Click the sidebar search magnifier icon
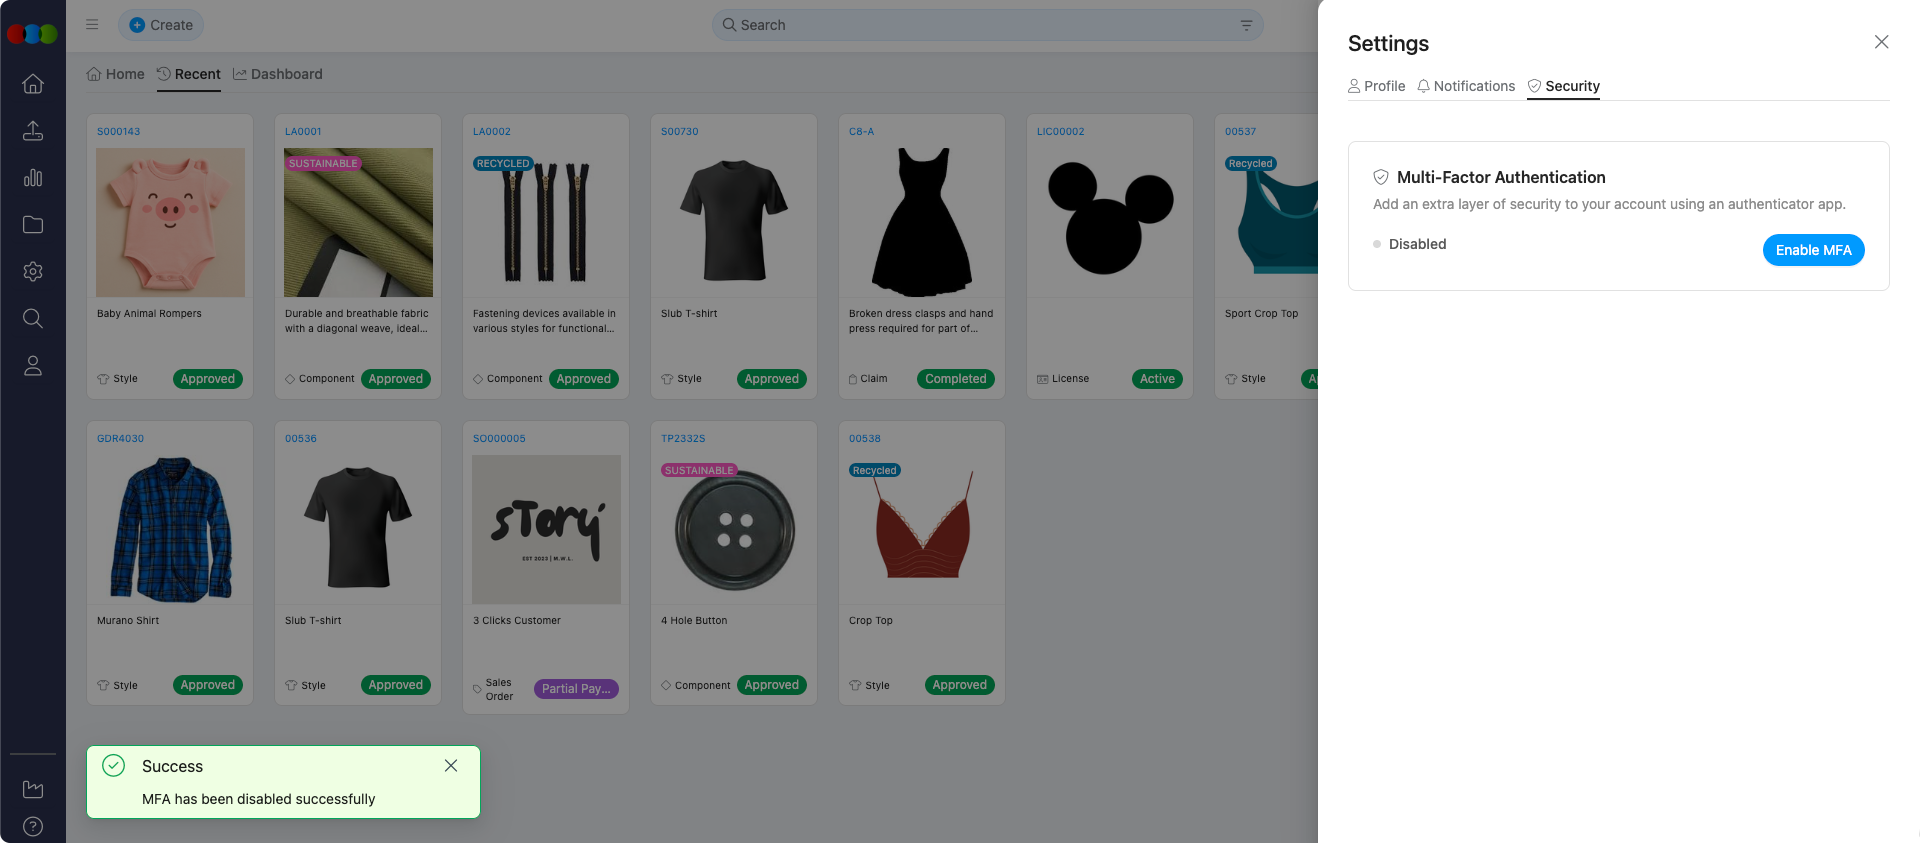Screen dimensions: 1920x843 point(33,319)
